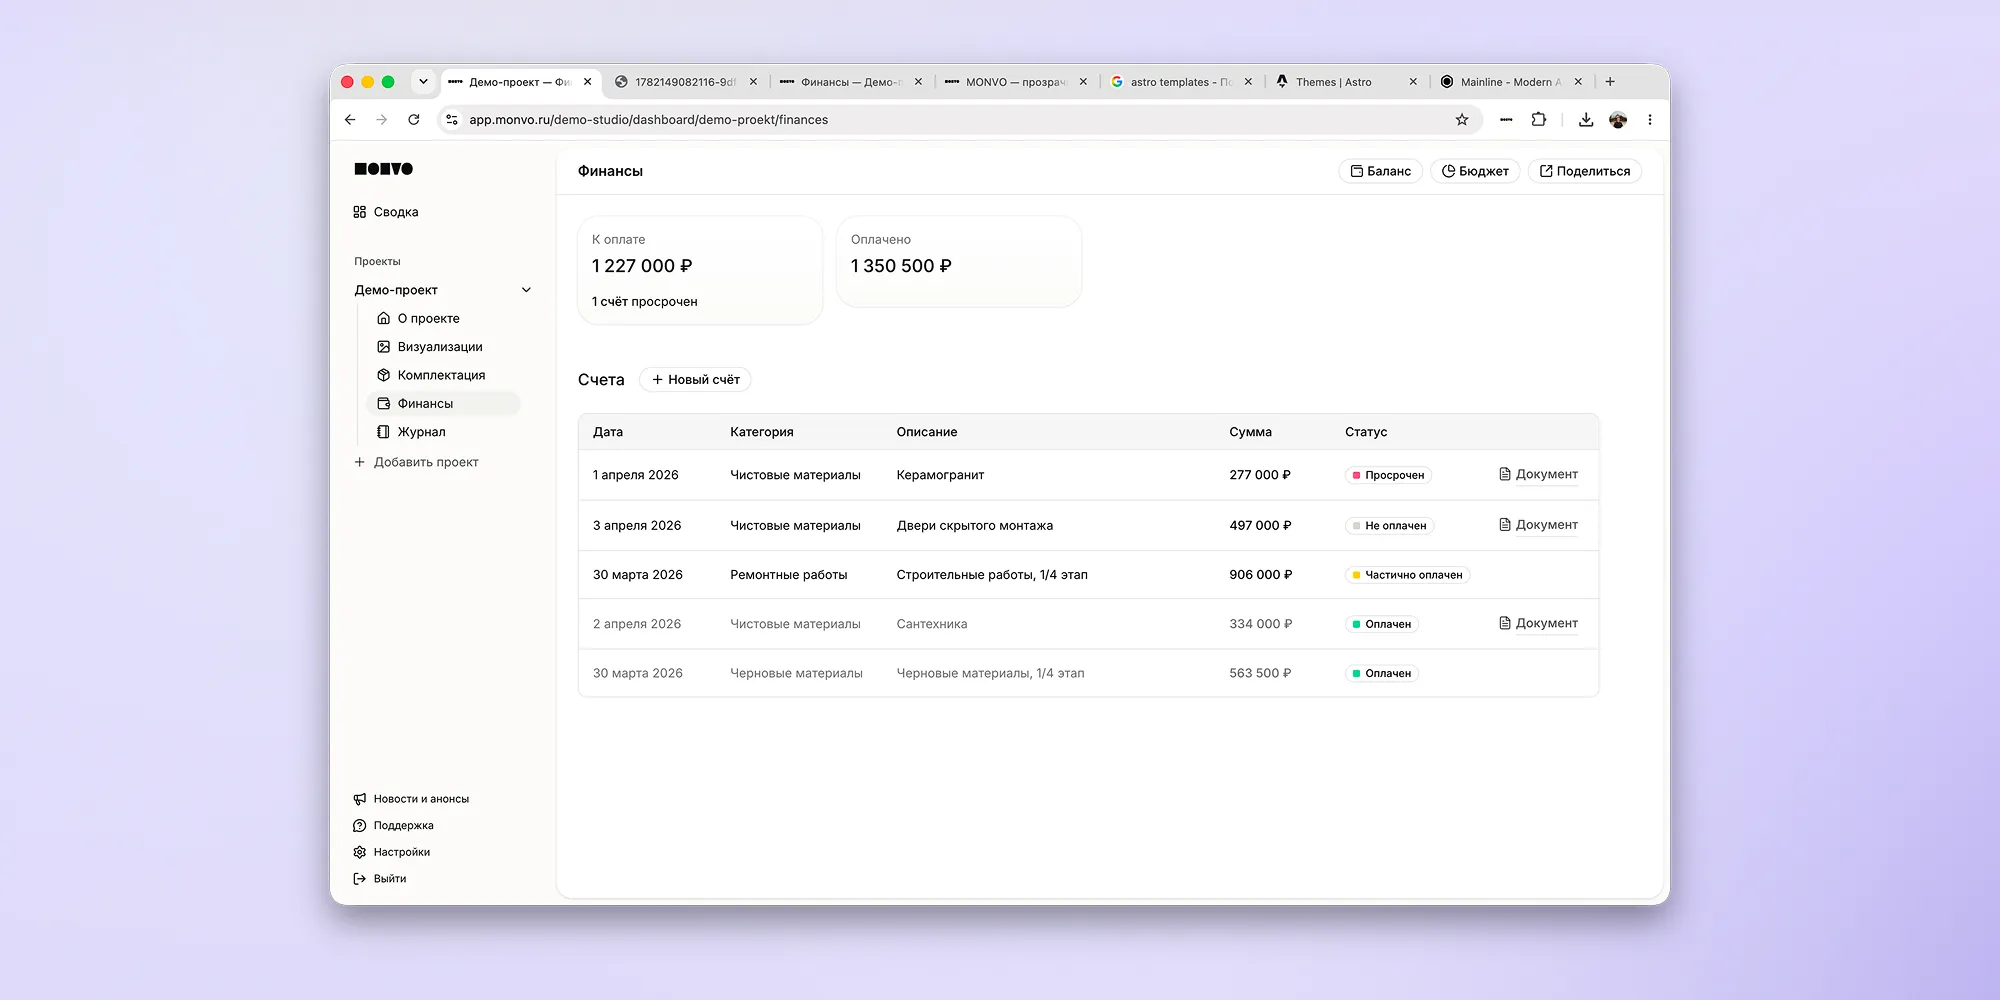Switch to astro templates Google tab
Image resolution: width=2000 pixels, height=1000 pixels.
click(x=1179, y=82)
